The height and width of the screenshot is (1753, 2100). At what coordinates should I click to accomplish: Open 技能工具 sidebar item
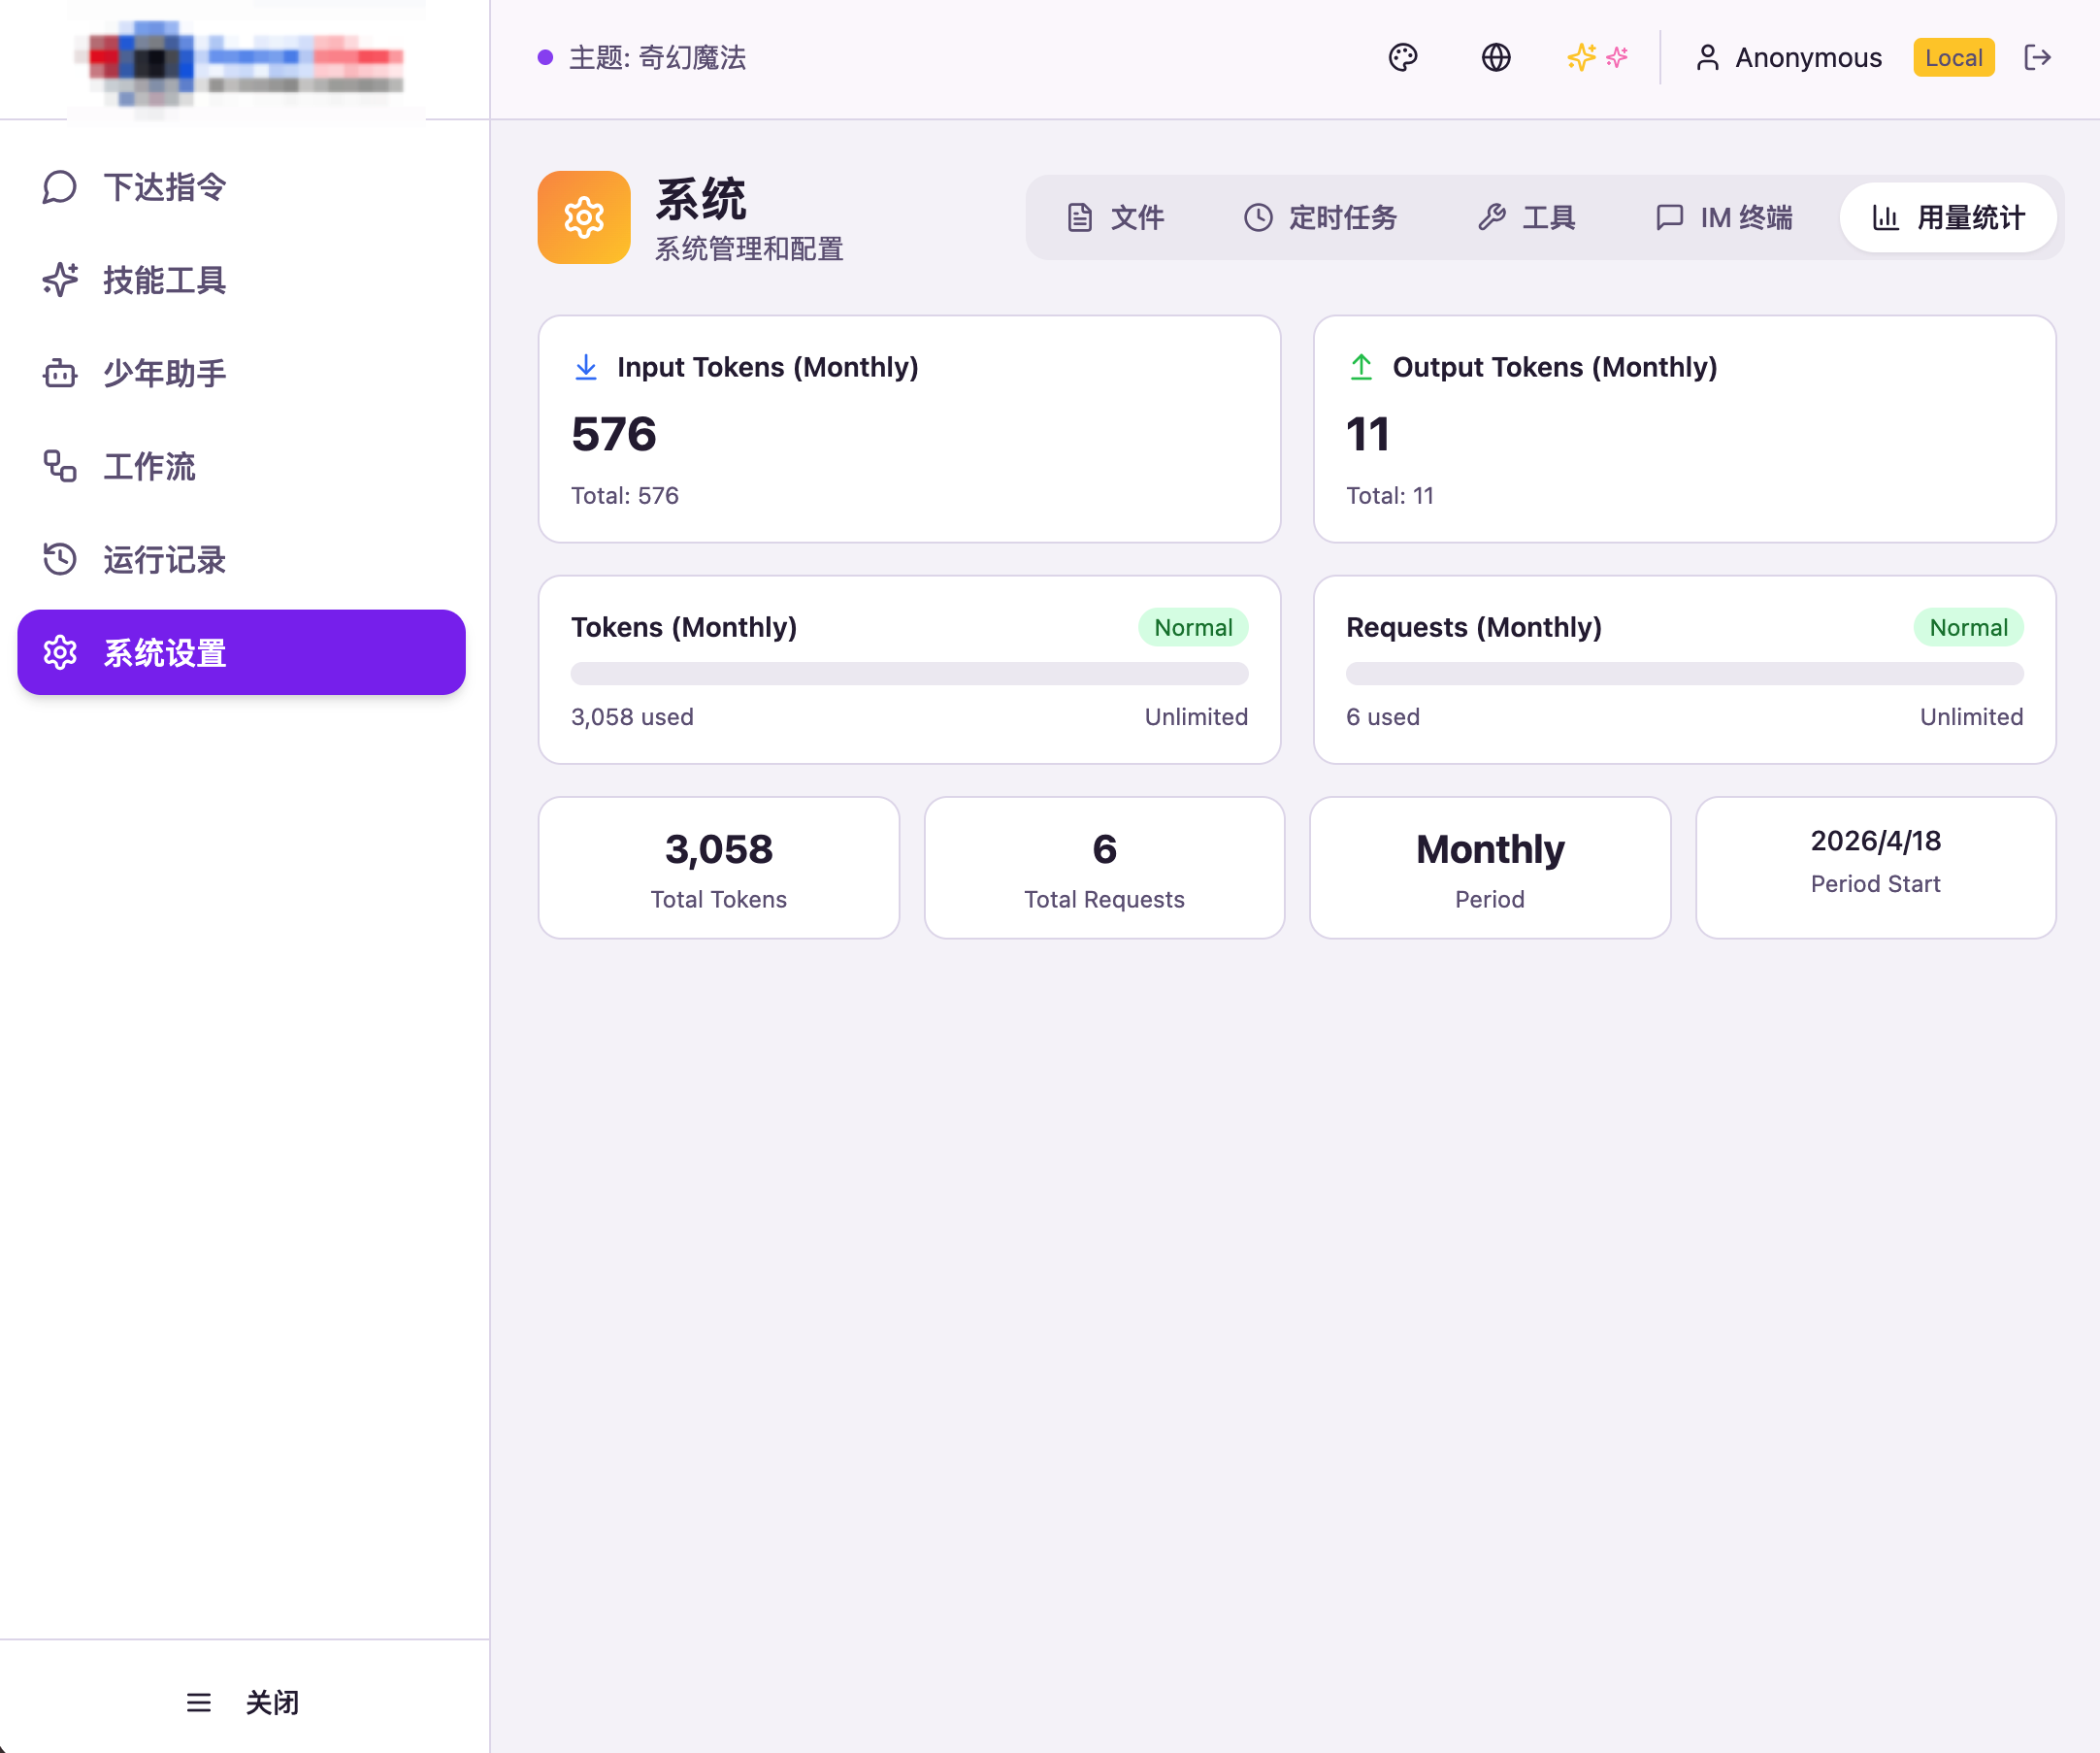[165, 280]
